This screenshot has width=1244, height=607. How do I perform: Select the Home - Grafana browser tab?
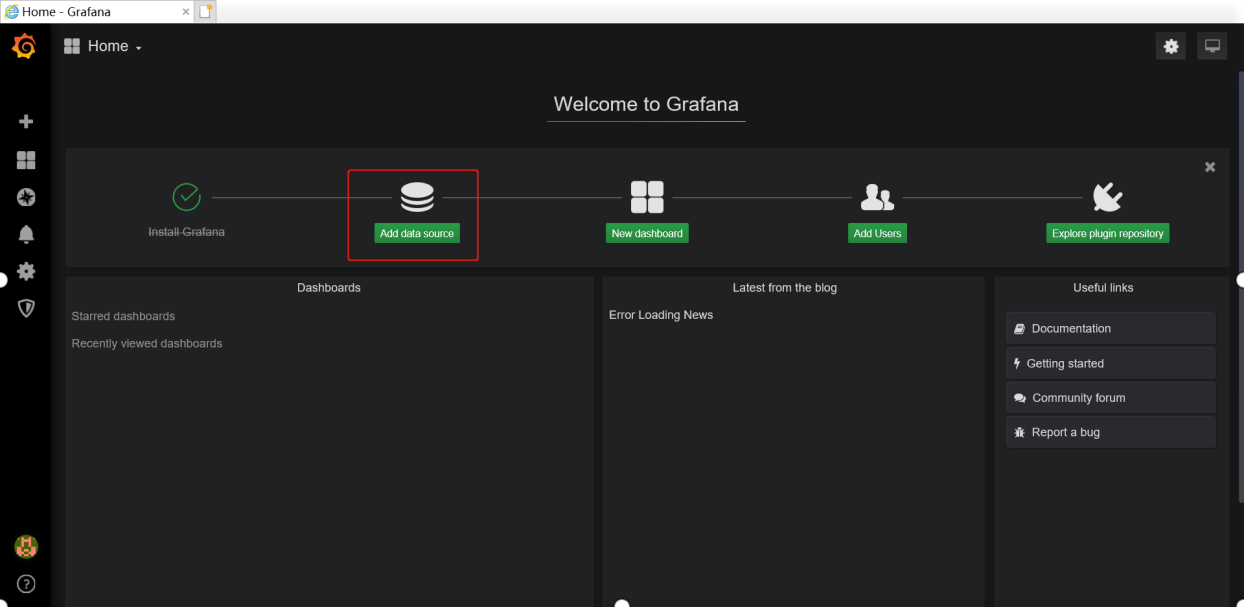pos(98,12)
